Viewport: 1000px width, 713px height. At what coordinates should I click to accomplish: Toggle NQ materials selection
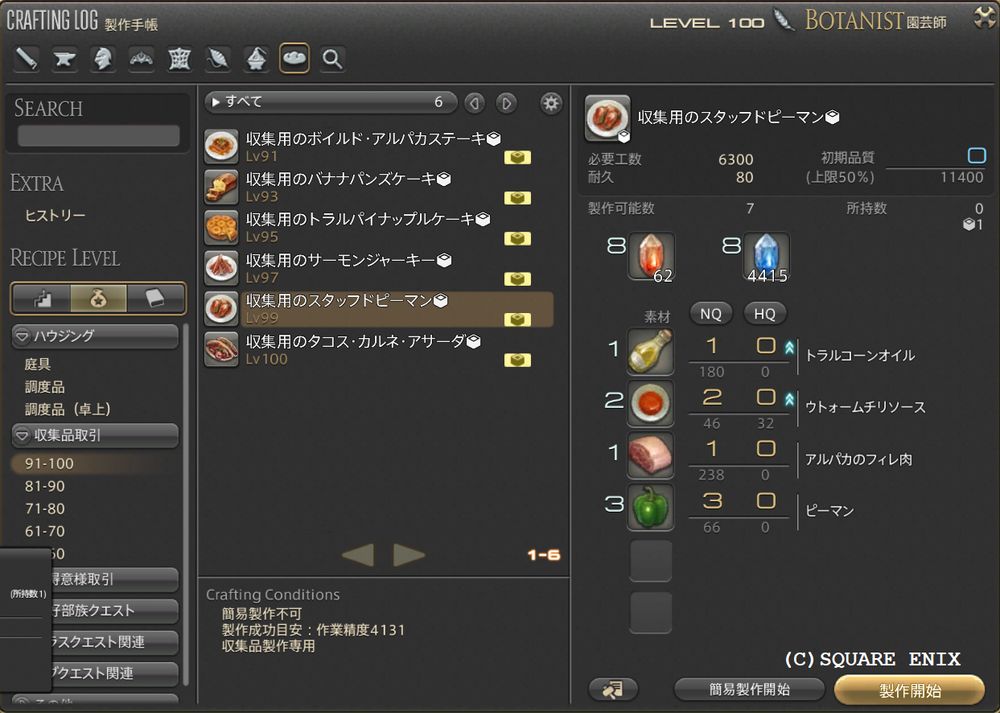click(x=710, y=314)
